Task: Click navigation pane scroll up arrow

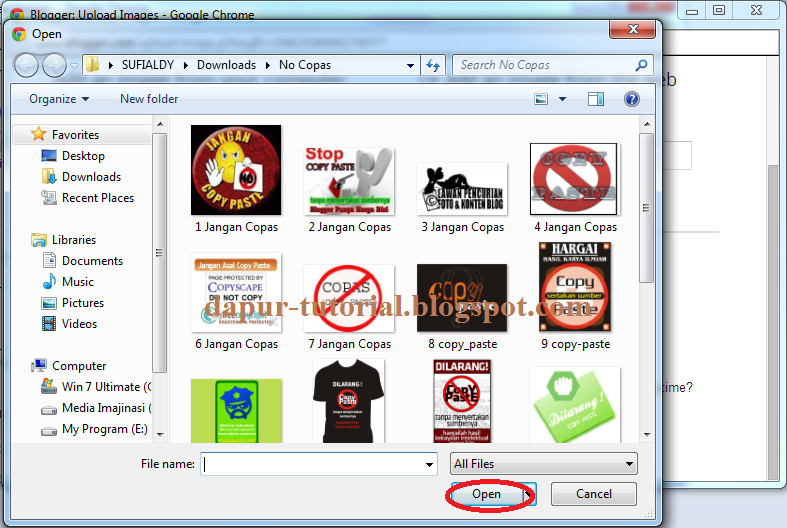Action: [x=160, y=124]
